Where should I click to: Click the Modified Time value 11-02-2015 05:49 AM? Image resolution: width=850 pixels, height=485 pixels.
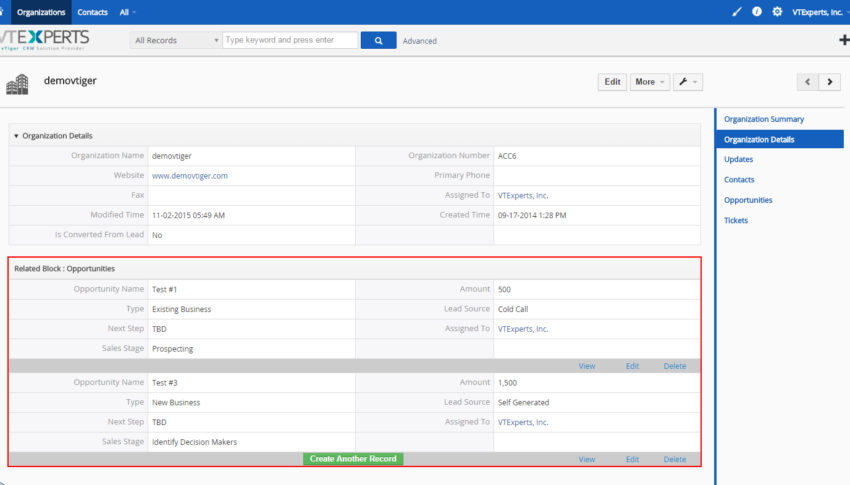[188, 215]
